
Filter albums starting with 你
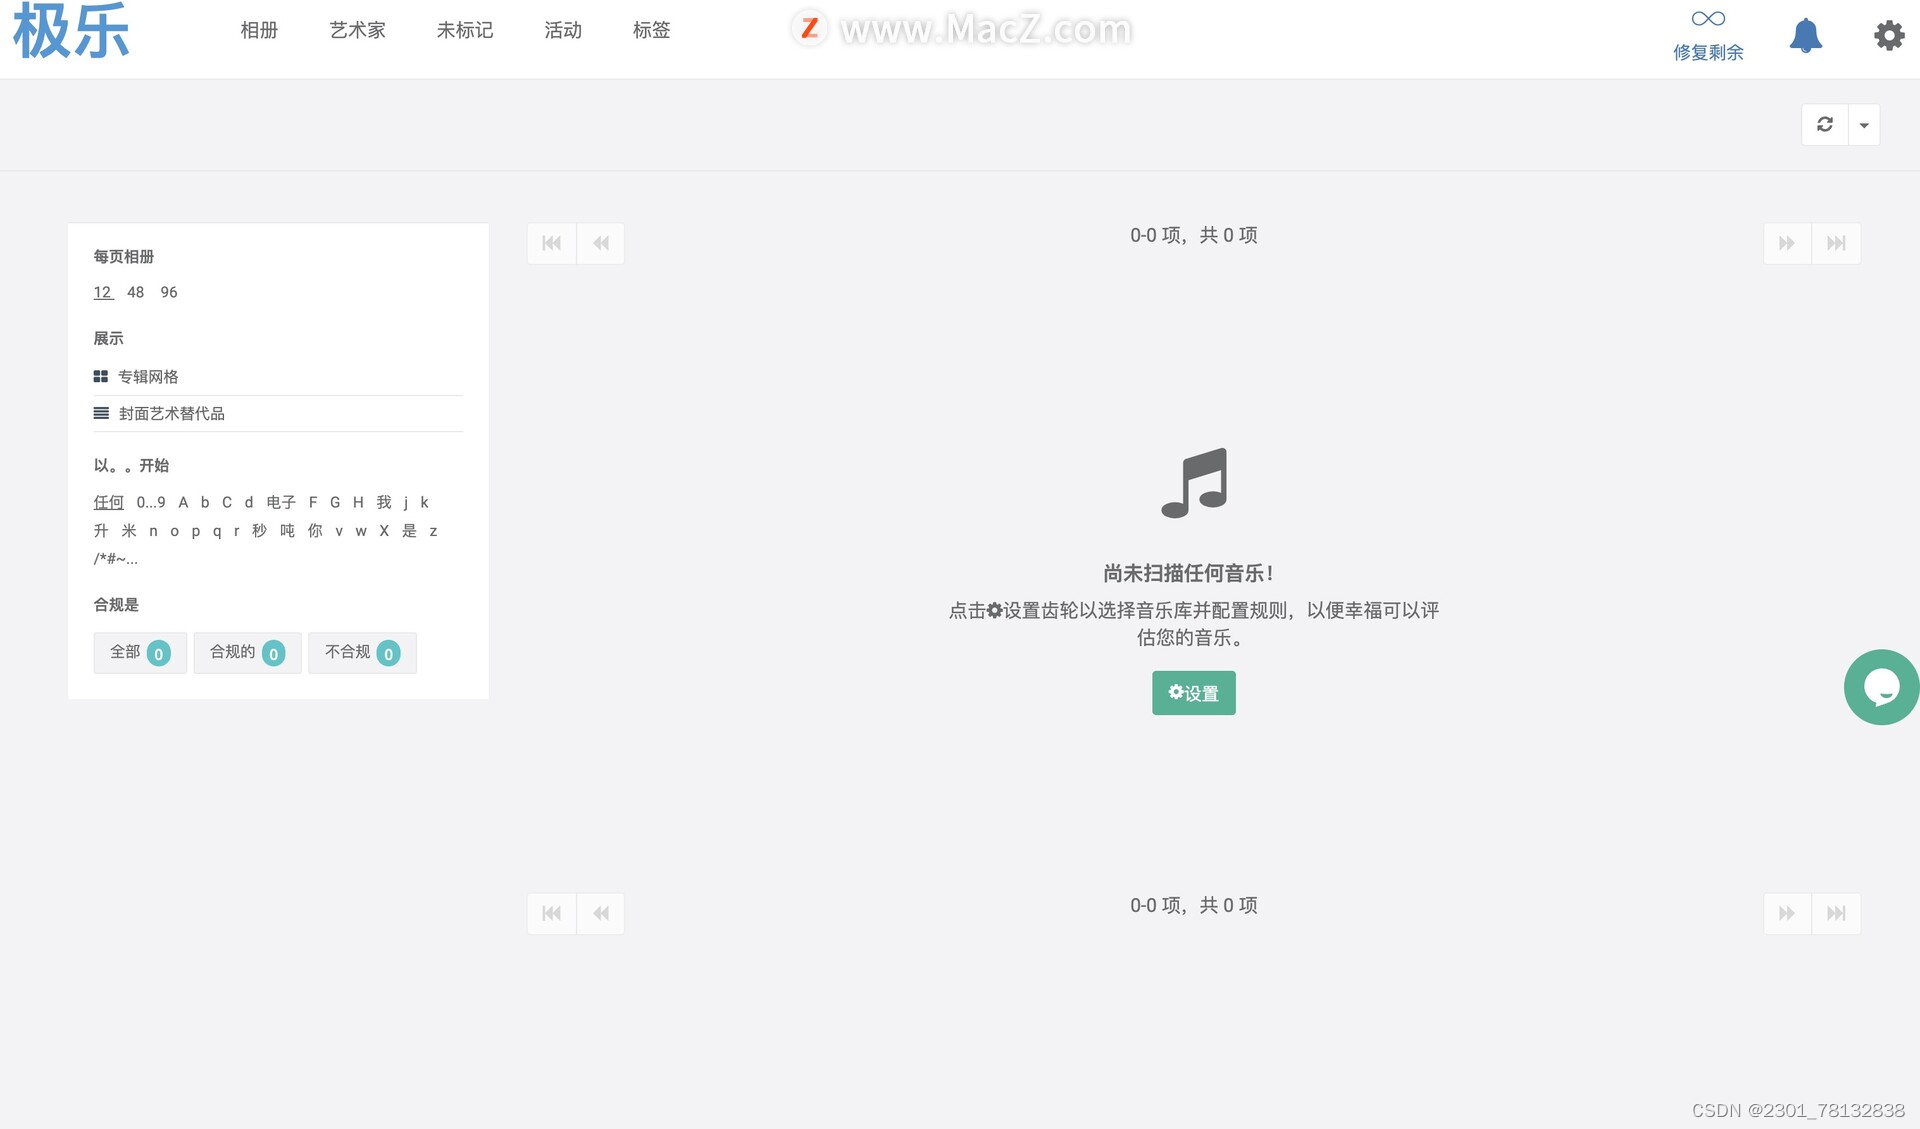(315, 530)
